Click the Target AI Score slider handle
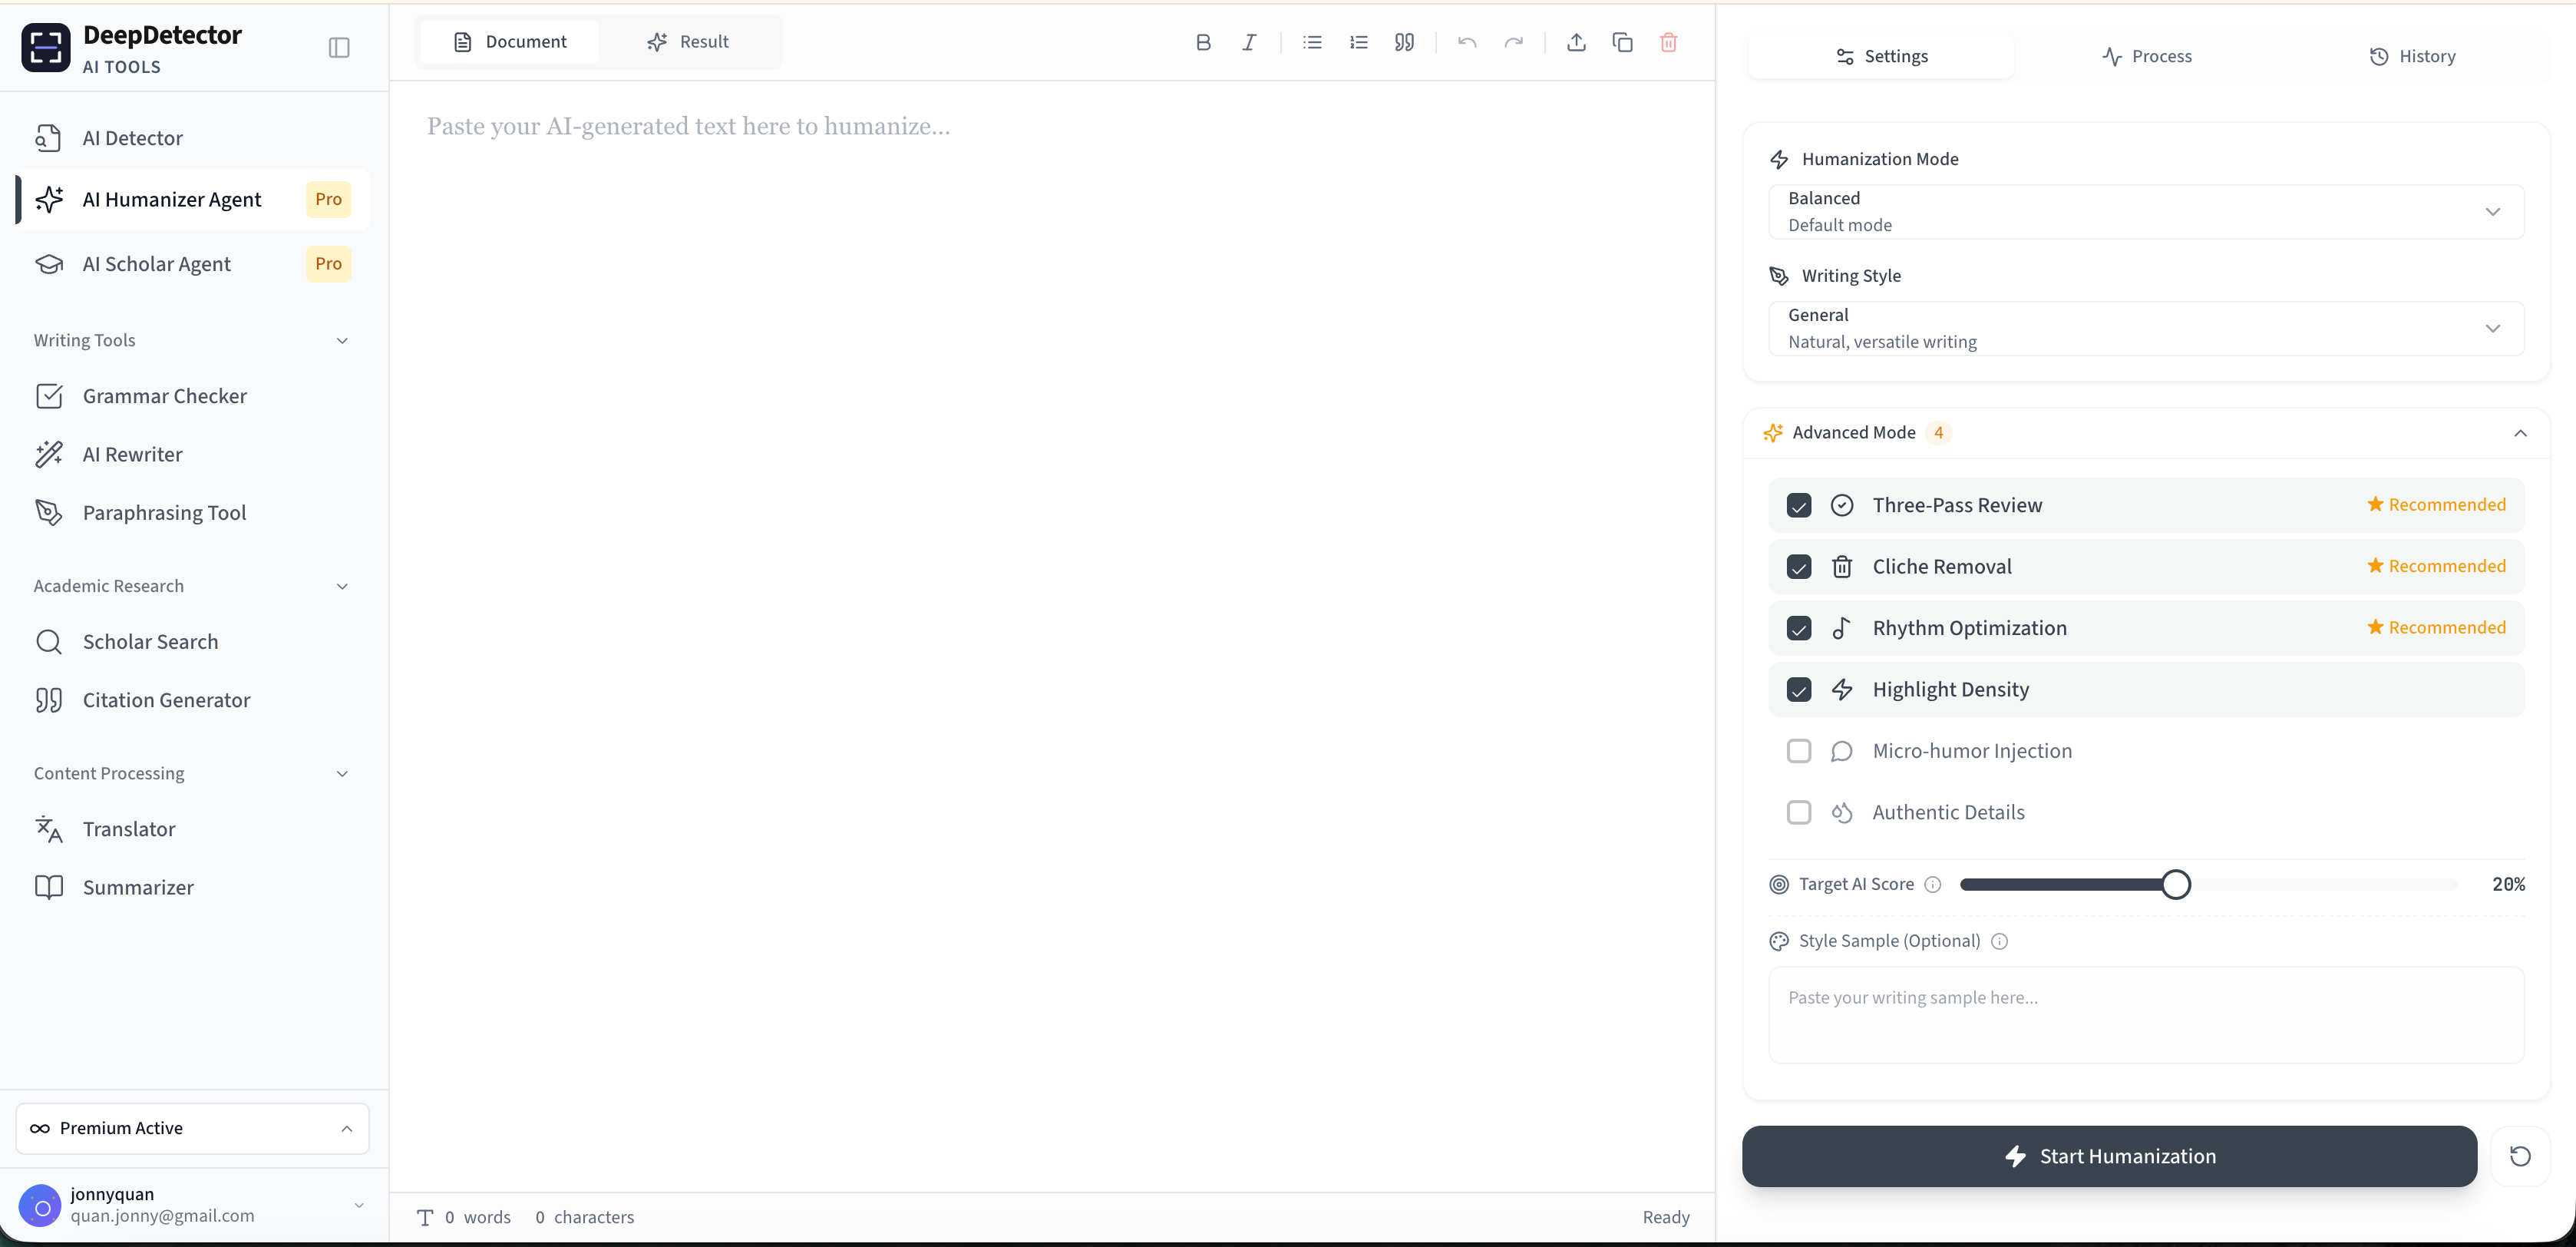 click(x=2175, y=884)
